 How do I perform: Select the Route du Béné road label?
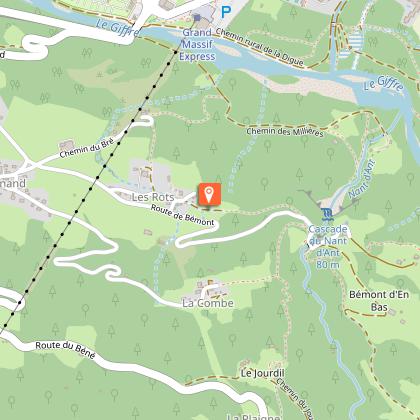(x=65, y=349)
